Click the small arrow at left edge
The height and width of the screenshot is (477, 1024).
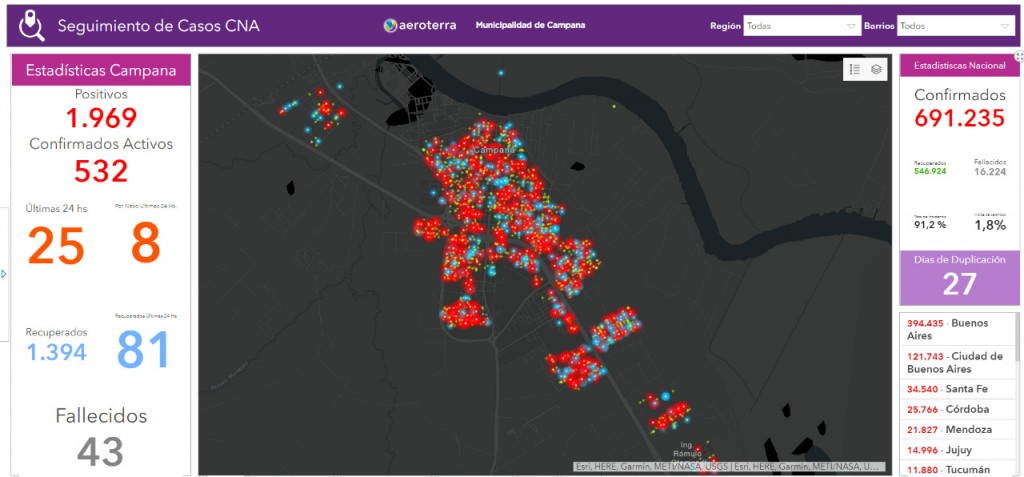tap(4, 273)
